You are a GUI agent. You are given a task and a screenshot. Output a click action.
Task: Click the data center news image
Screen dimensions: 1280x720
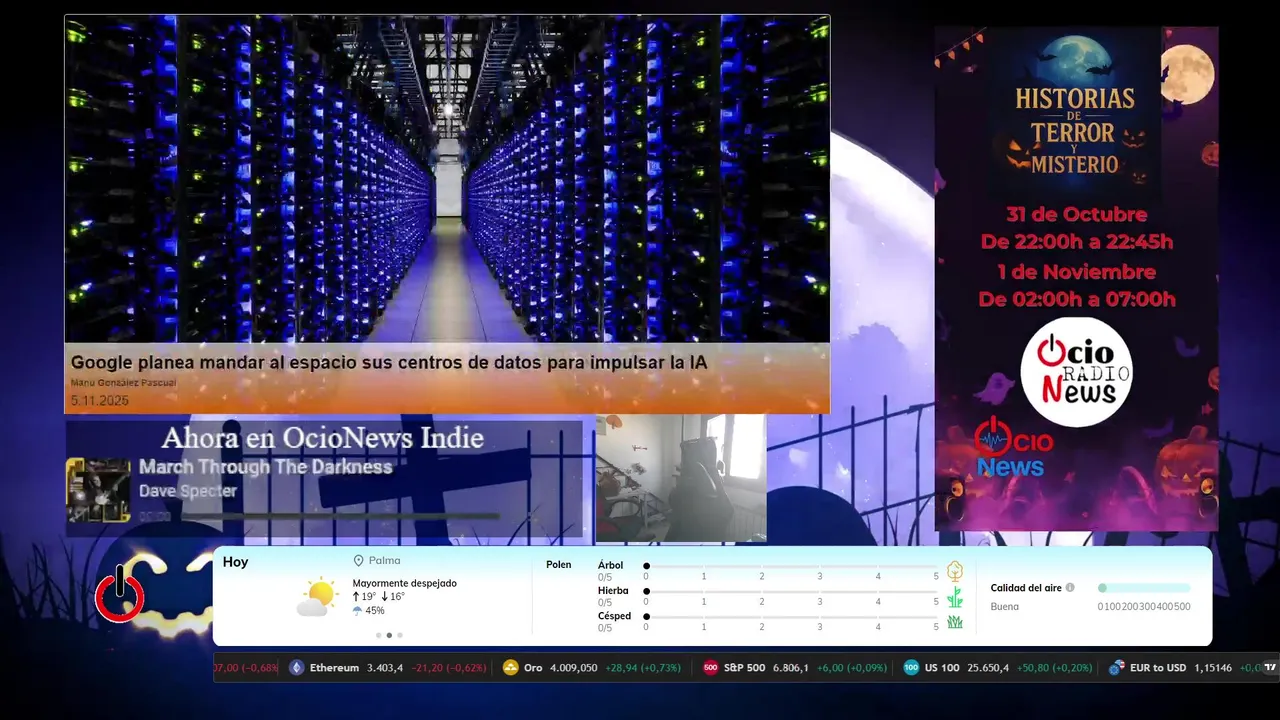pos(447,179)
